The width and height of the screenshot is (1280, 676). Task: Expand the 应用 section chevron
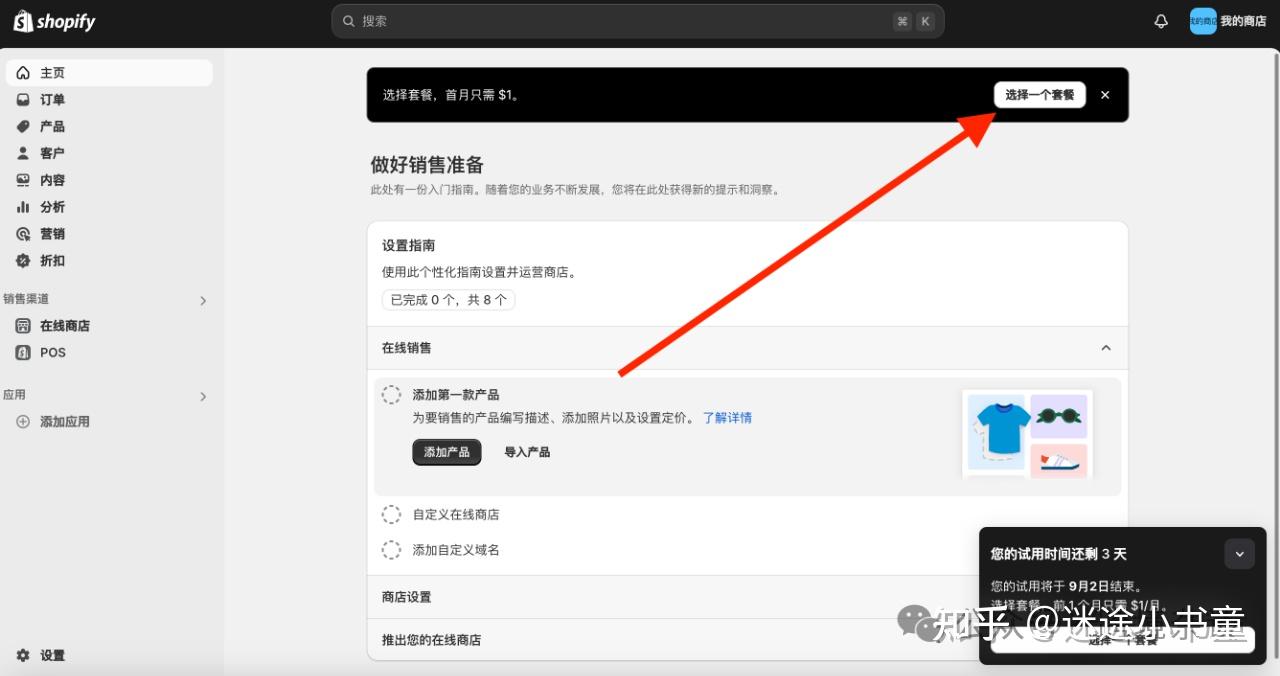tap(203, 396)
